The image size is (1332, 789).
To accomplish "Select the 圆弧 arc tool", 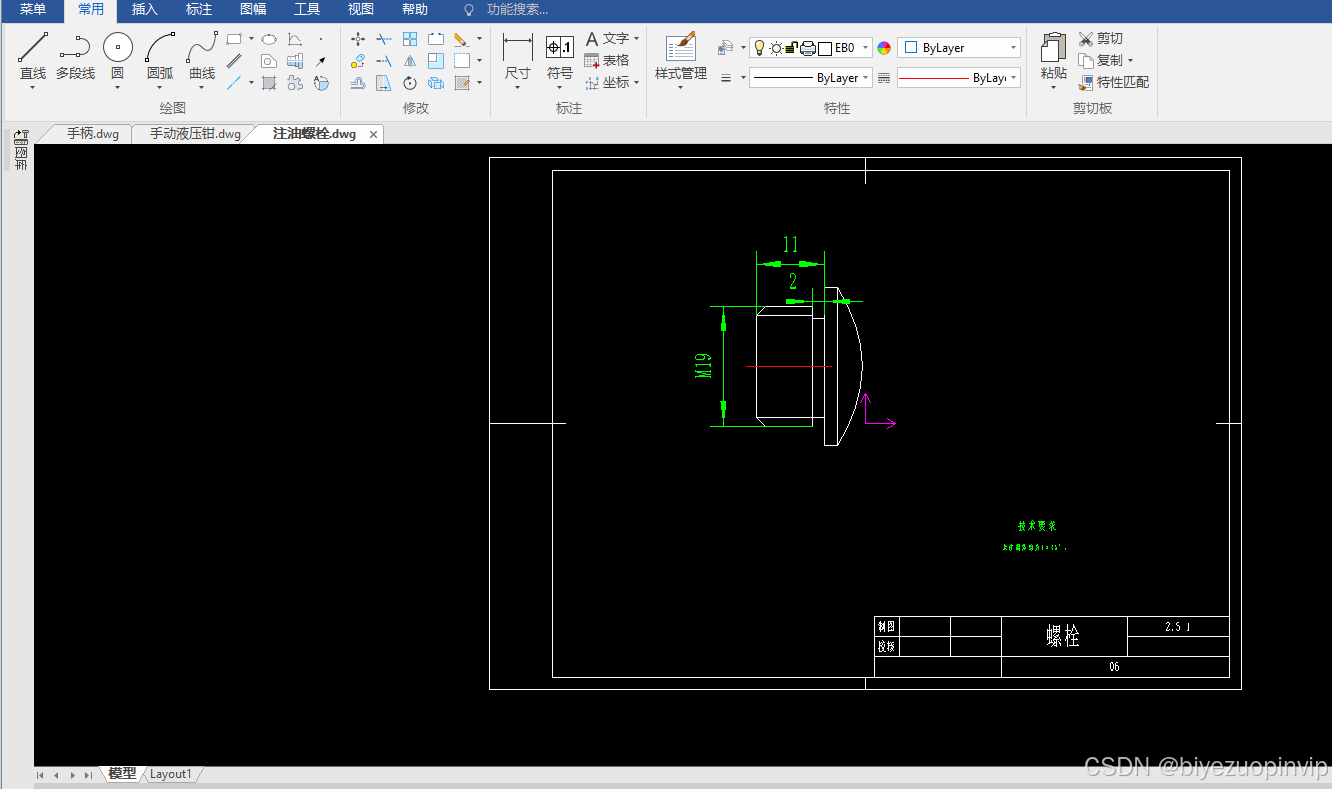I will 160,55.
